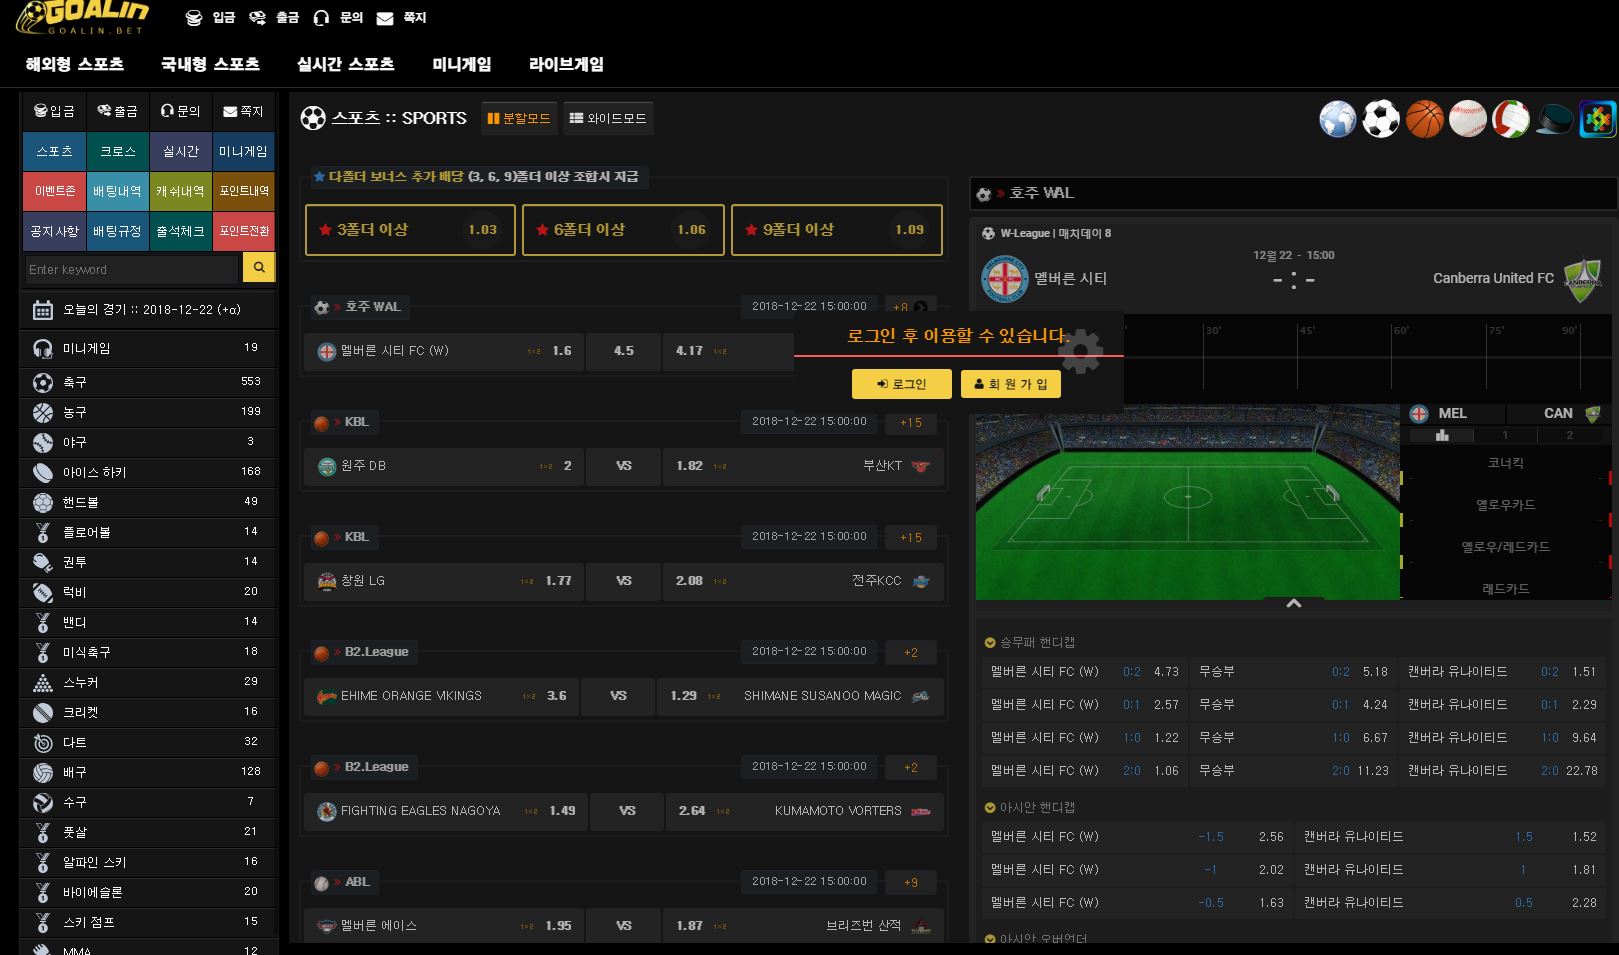Open 미니게임 in top navigation

point(462,64)
